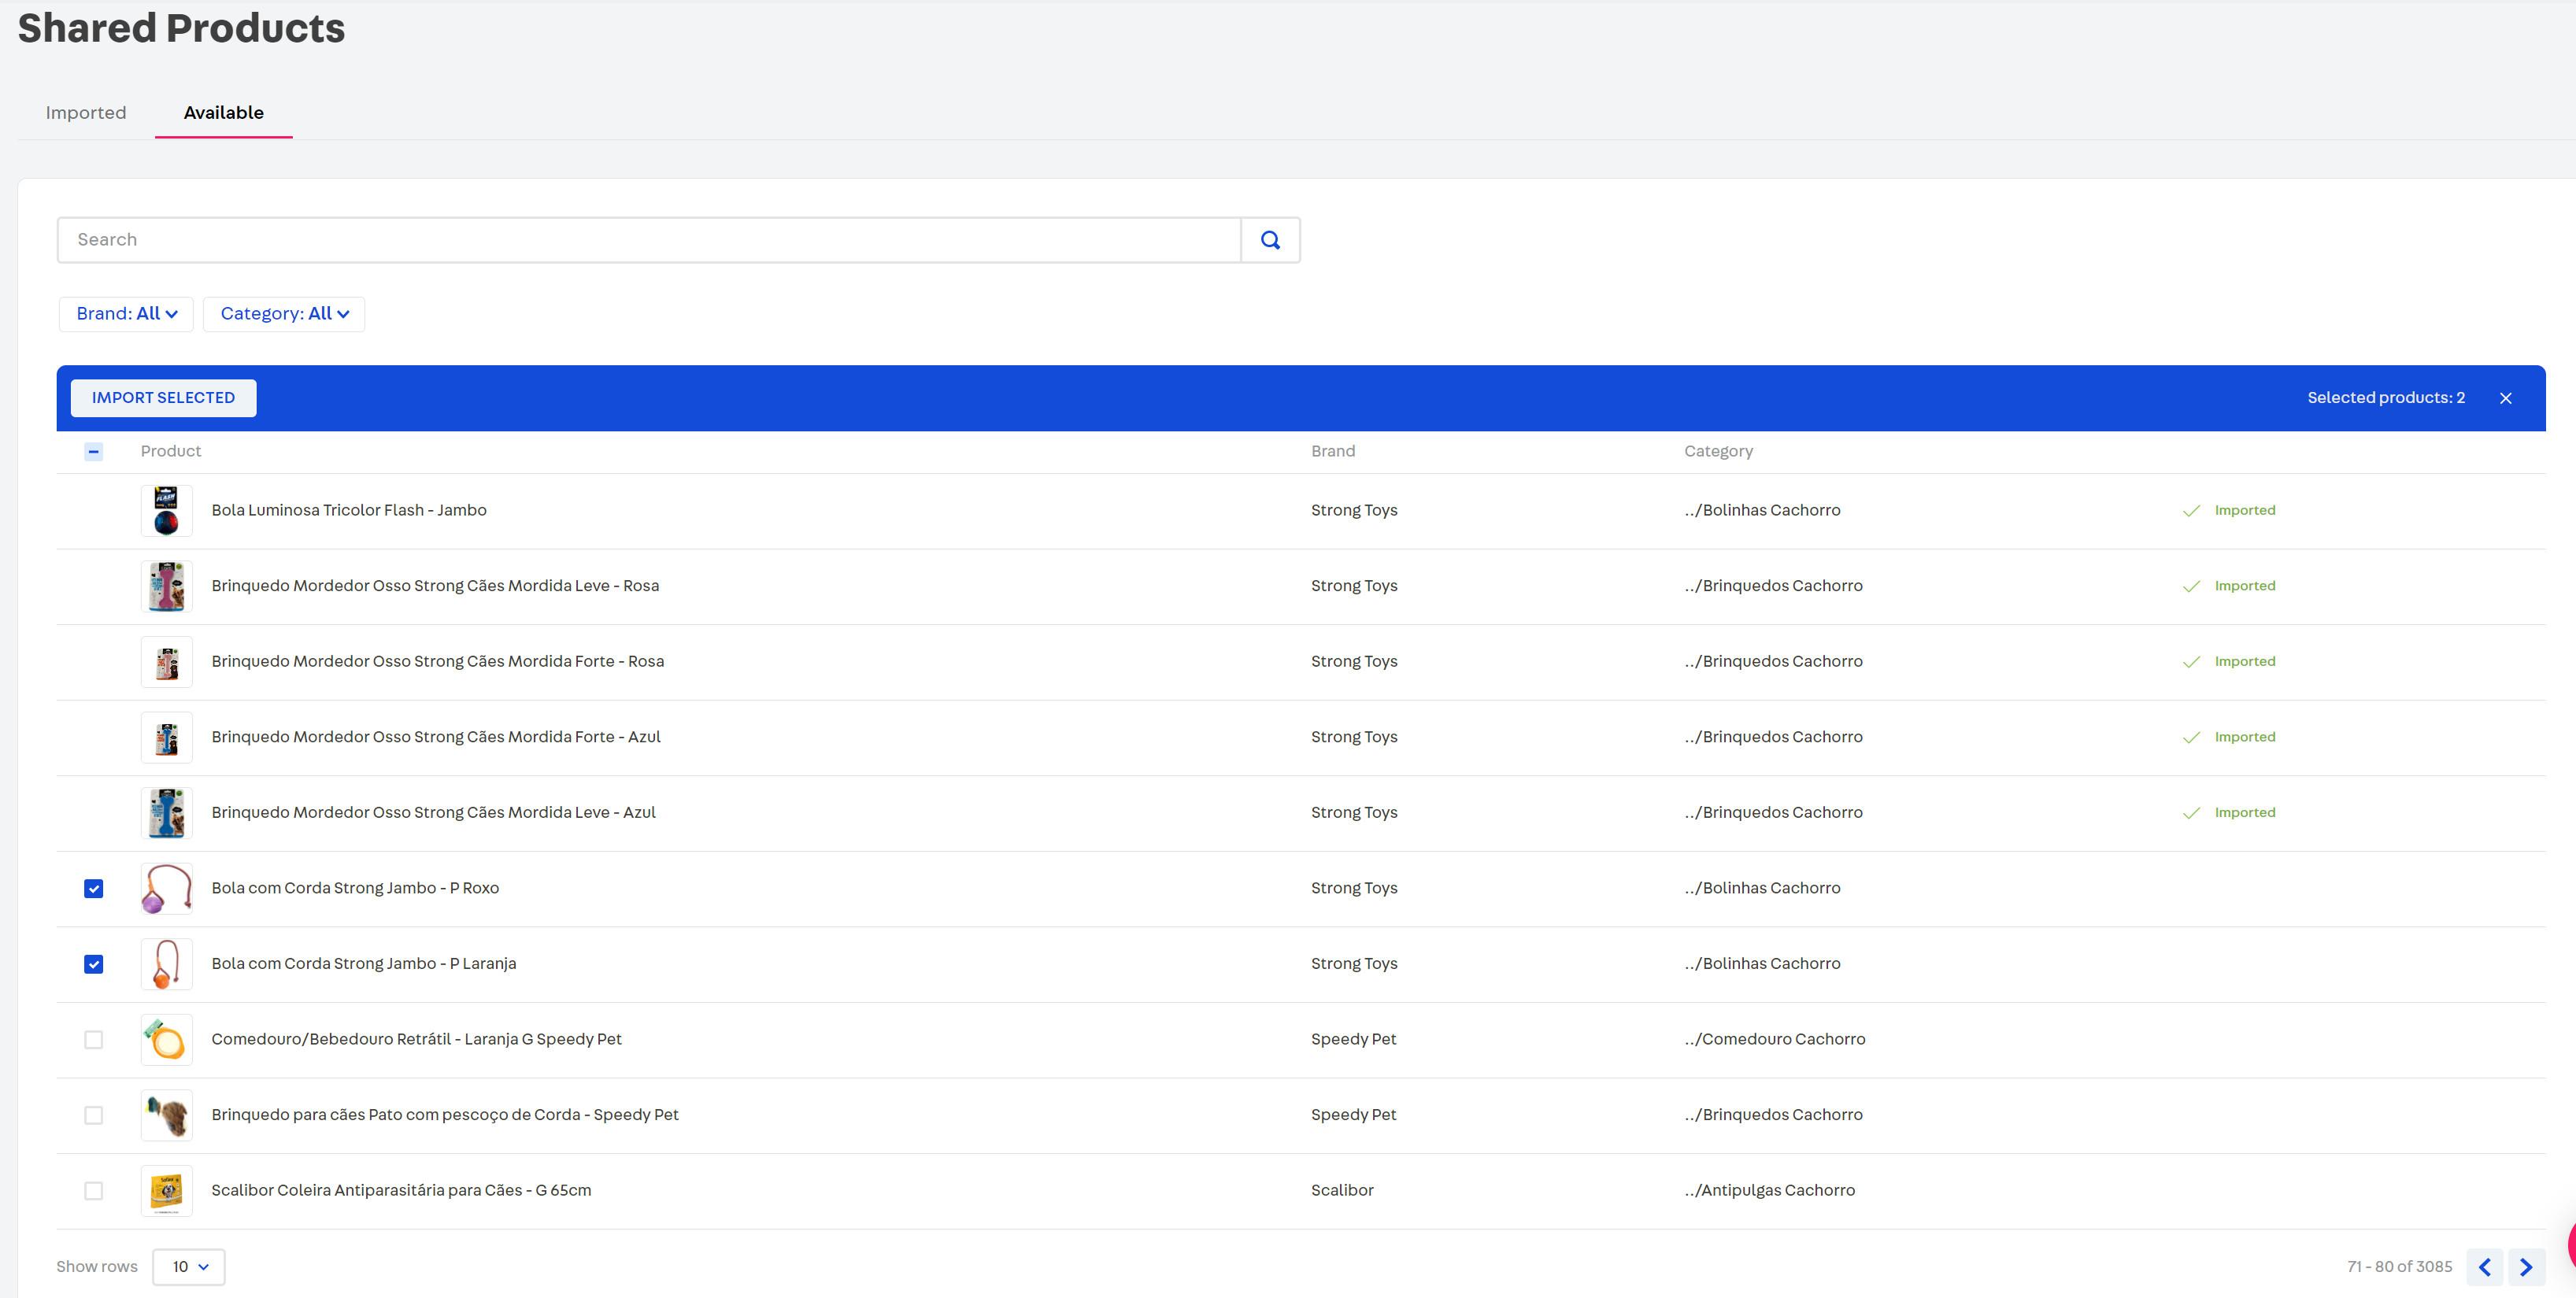
Task: Click the Brinquedo Pato com pescoço thumbnail
Action: pos(166,1115)
